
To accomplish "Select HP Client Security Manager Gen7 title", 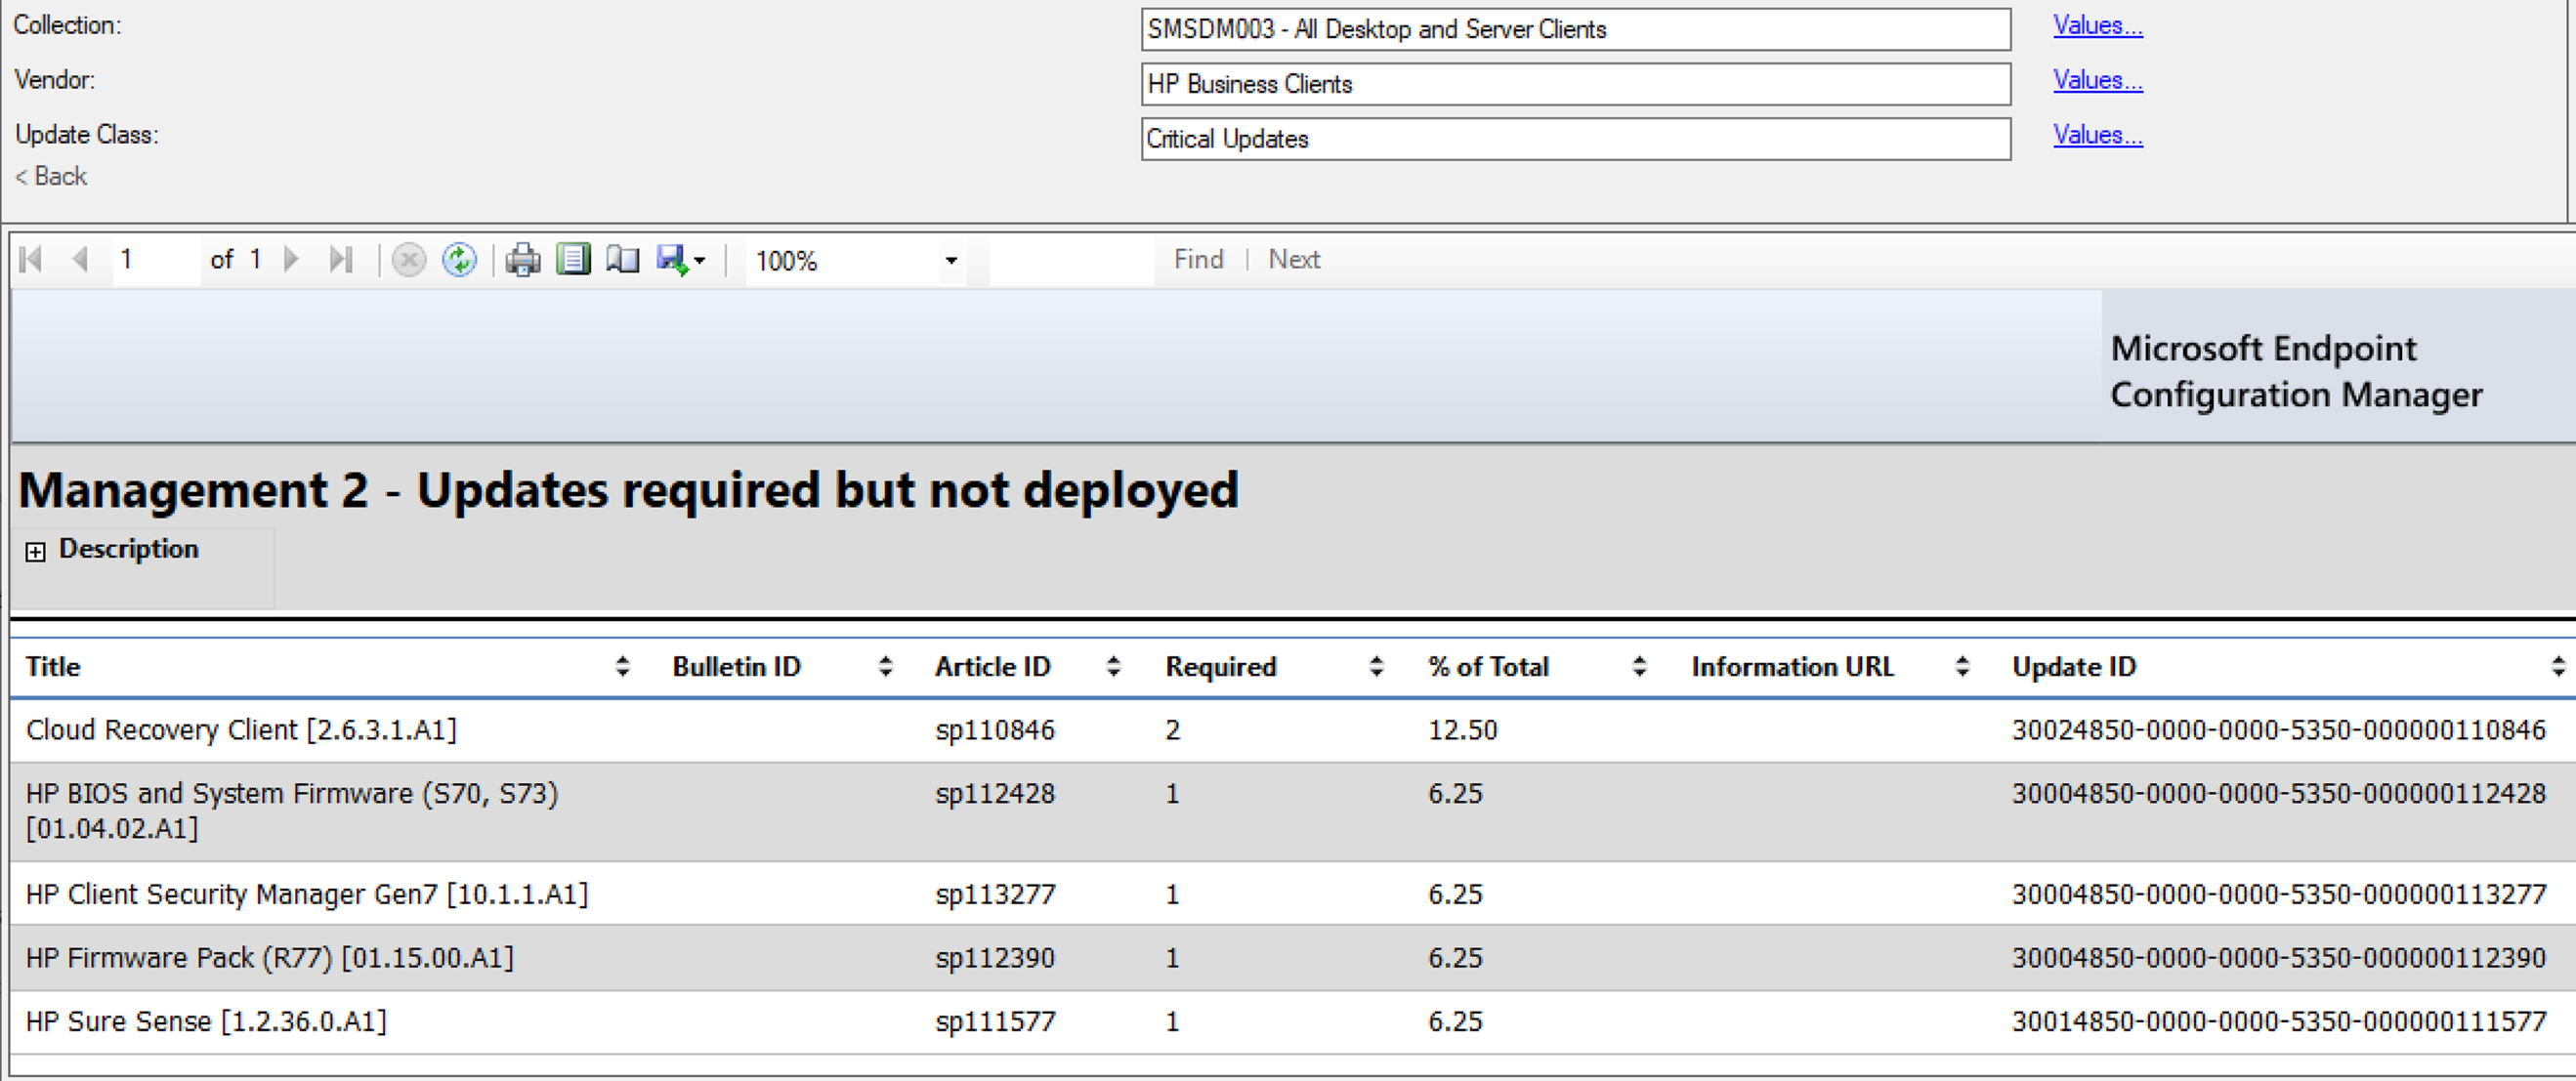I will pyautogui.click(x=307, y=894).
